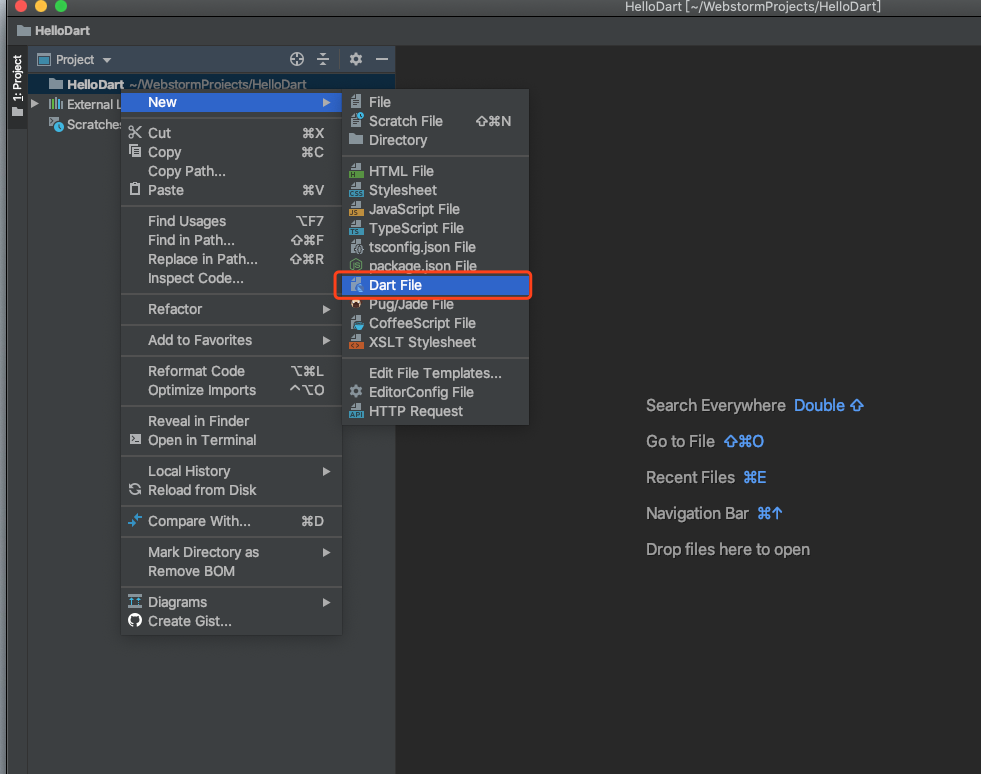Click the XSLT Stylesheet icon
Screen dimensions: 981x774
pos(357,342)
